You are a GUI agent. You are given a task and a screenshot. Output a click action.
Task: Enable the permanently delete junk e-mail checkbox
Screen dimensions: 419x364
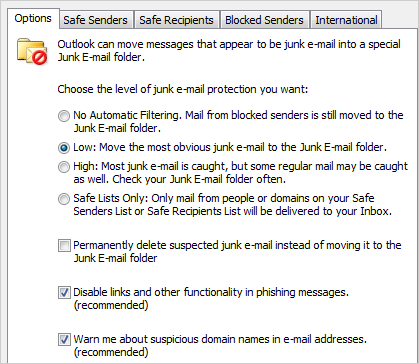pyautogui.click(x=64, y=246)
